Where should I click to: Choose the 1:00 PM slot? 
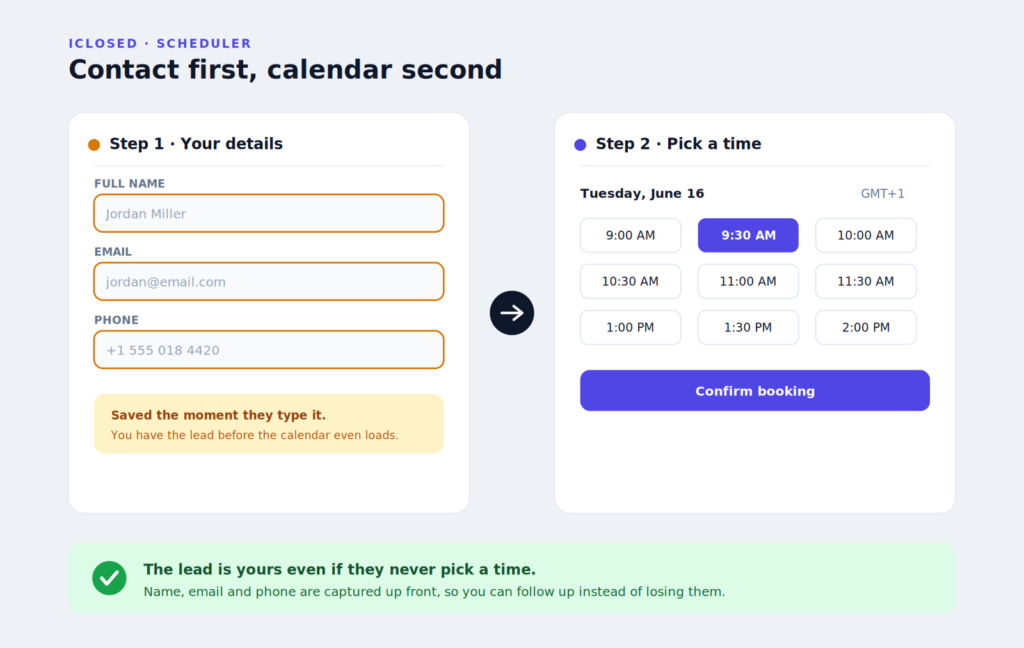click(630, 327)
